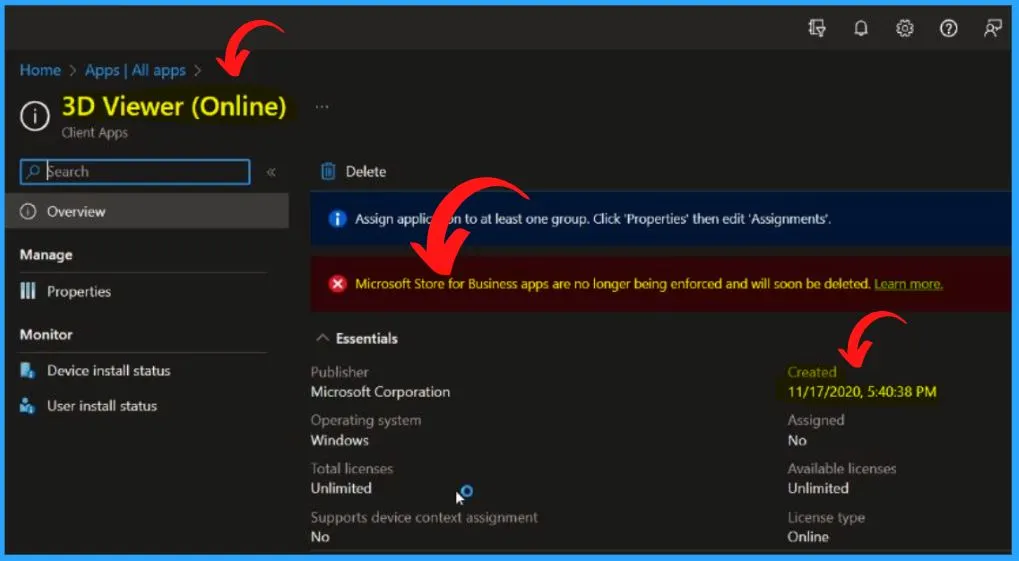The image size is (1019, 561).
Task: Click the 3D Viewer (Online) title
Action: (x=174, y=107)
